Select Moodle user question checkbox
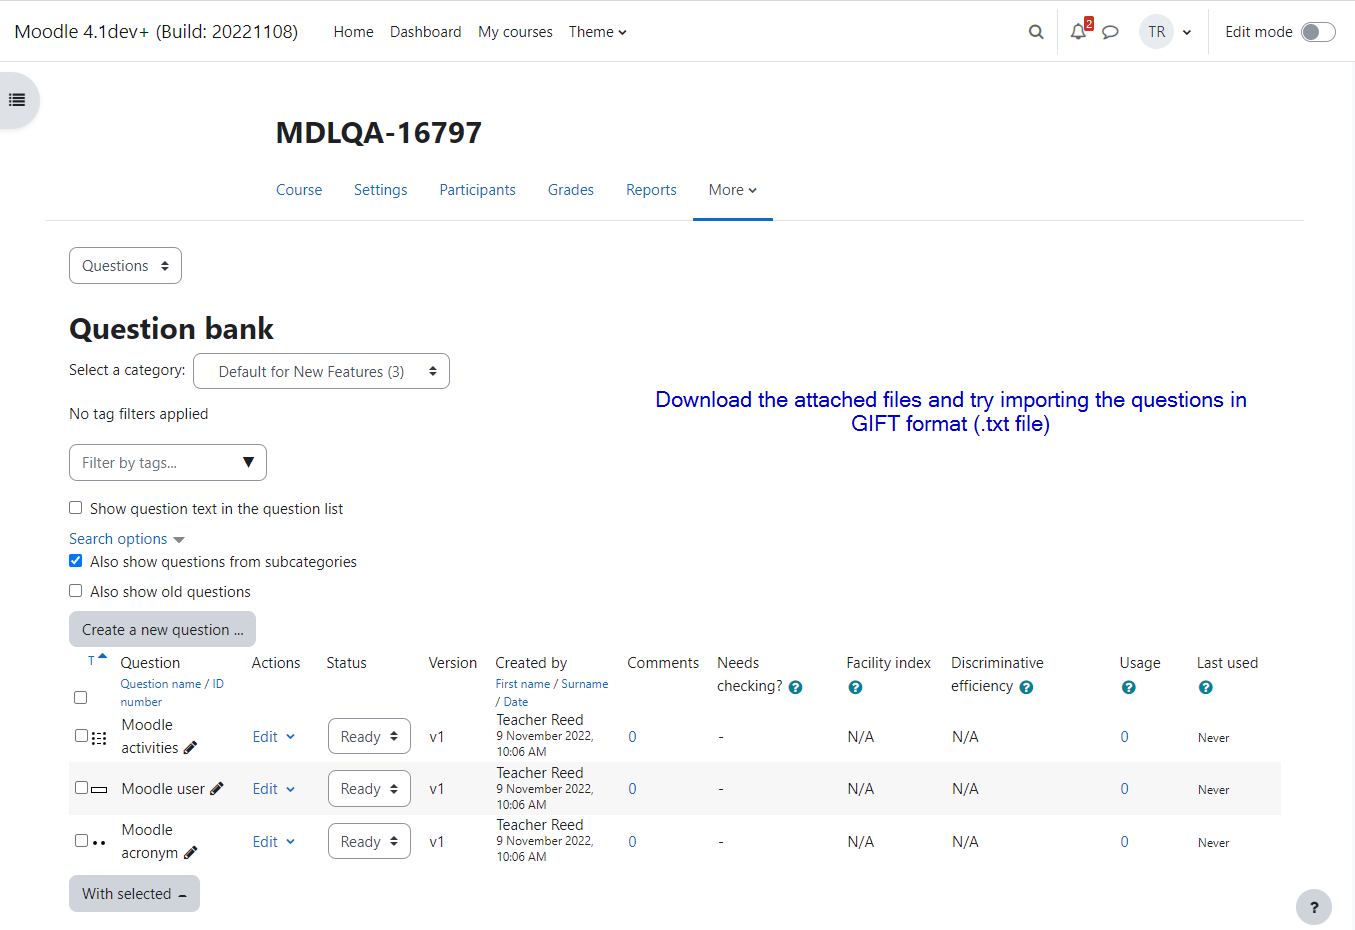1355x930 pixels. click(81, 788)
